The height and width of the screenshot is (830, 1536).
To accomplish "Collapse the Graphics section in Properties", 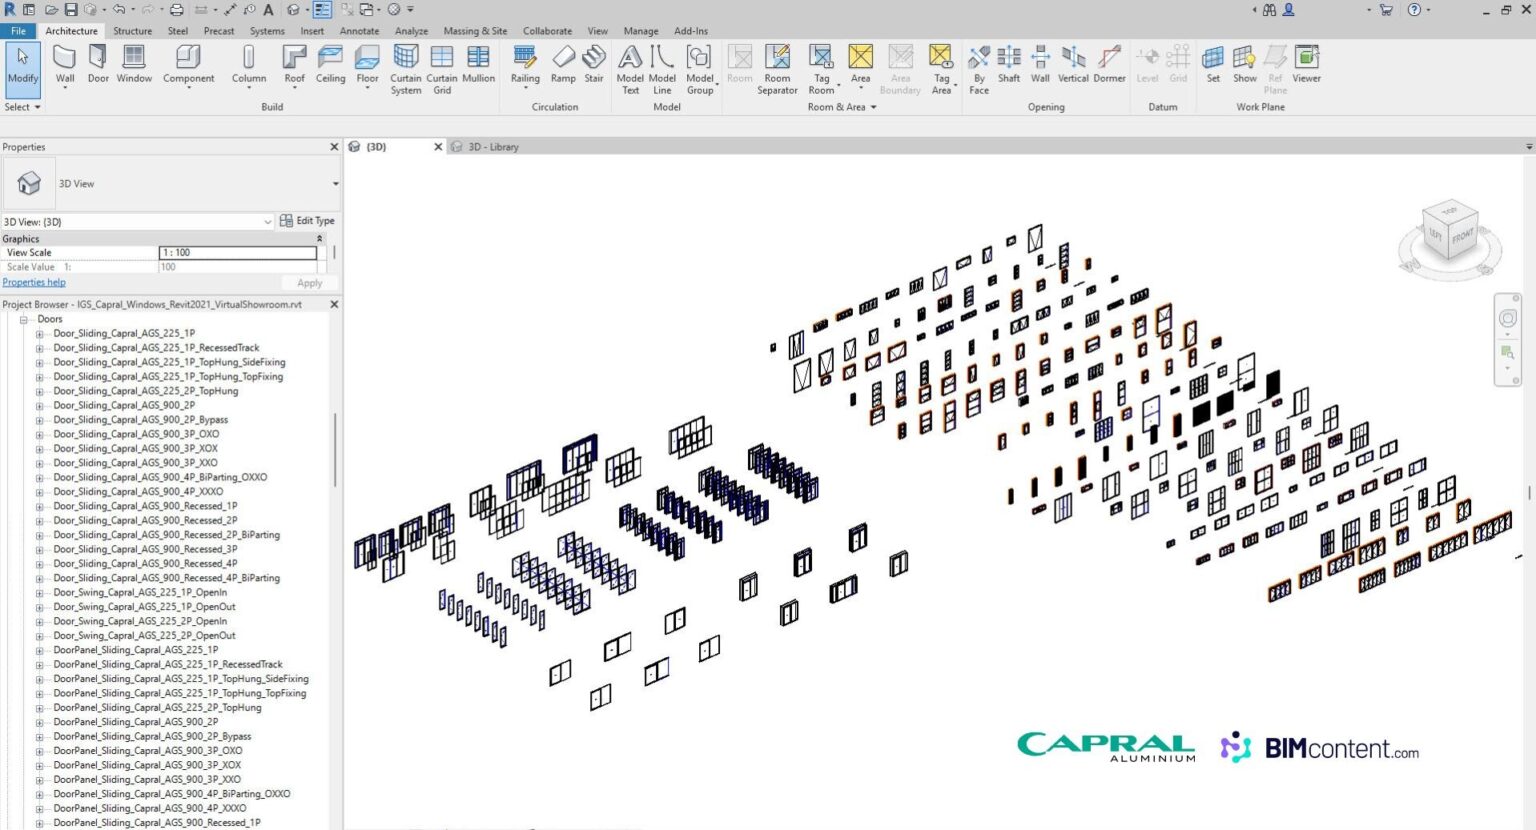I will 318,238.
